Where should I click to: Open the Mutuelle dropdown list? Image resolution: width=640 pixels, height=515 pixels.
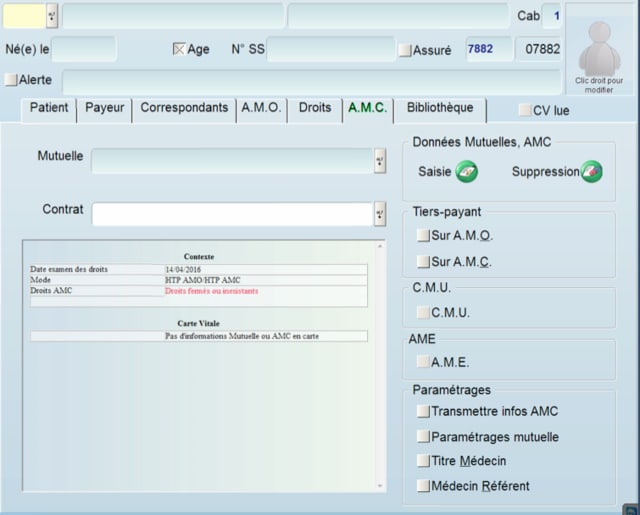(x=380, y=160)
